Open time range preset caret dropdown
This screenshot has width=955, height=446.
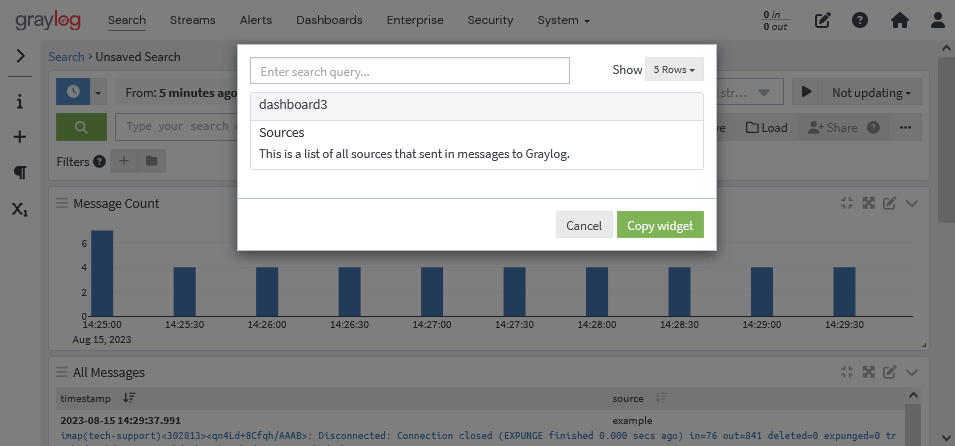coord(99,93)
